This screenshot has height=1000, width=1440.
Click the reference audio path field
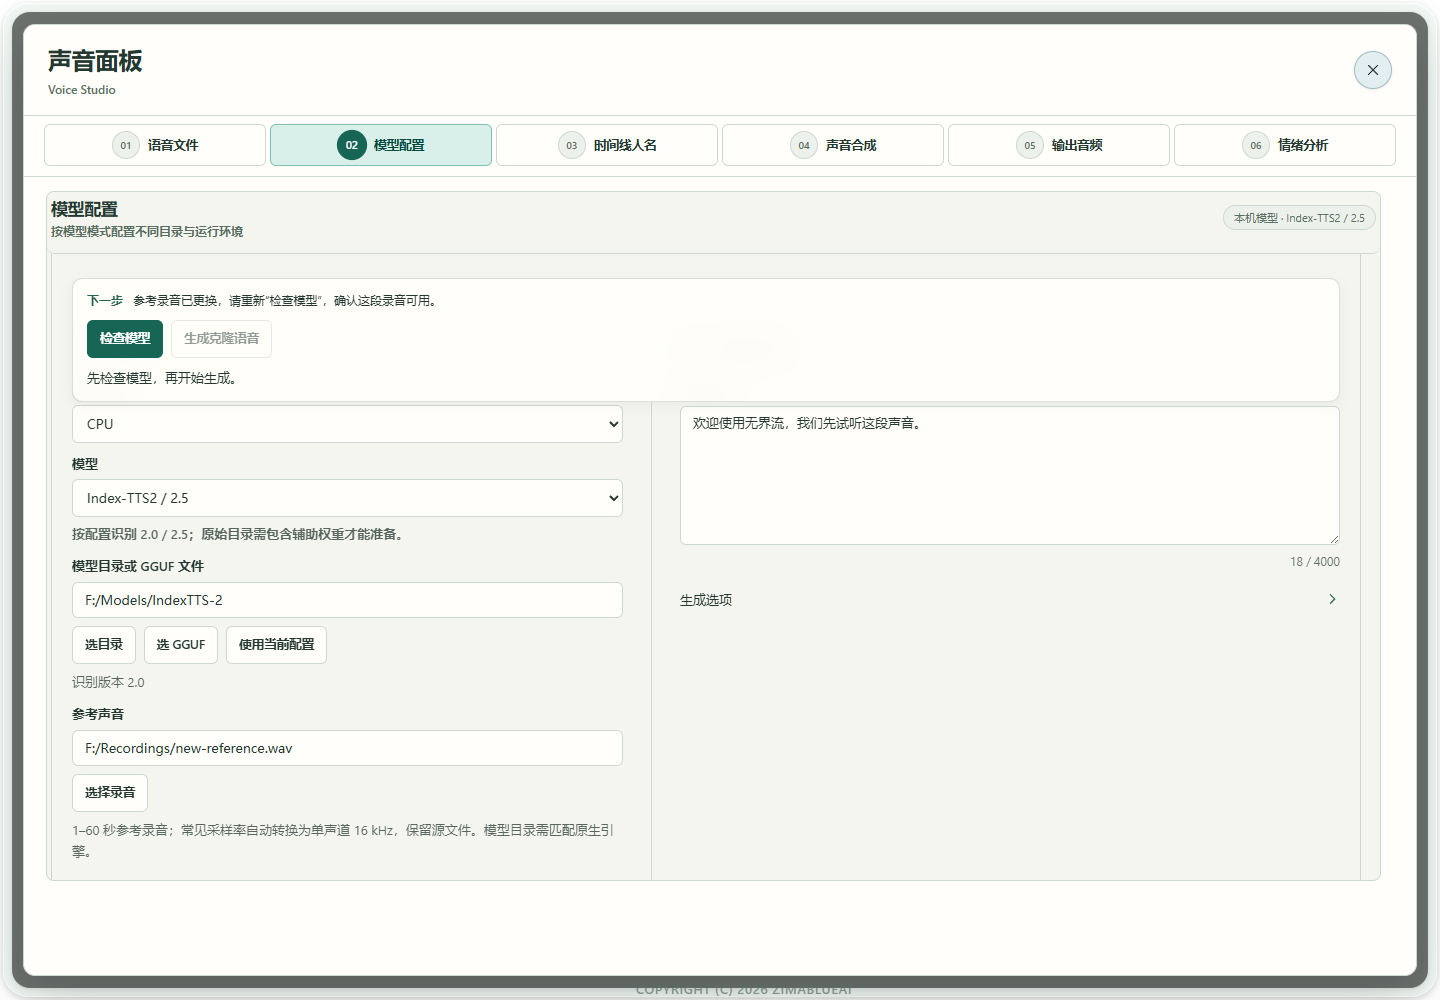click(x=347, y=748)
